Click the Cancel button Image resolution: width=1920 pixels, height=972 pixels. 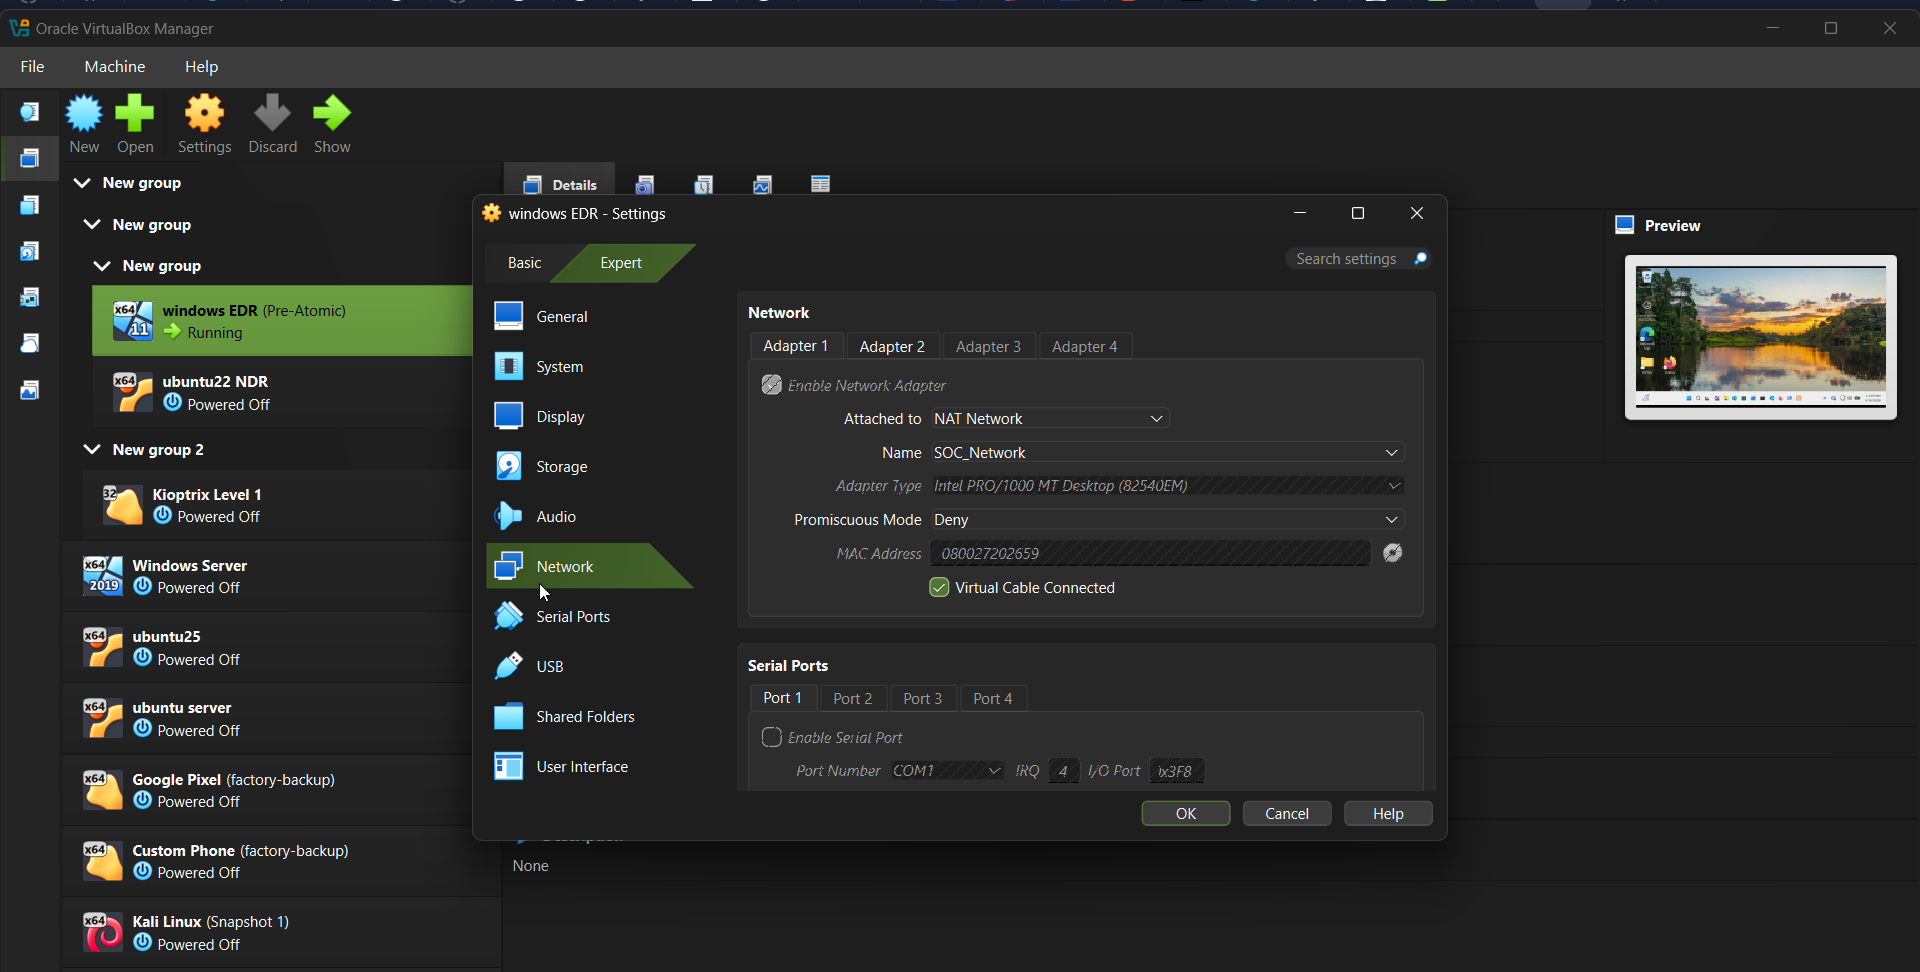tap(1286, 814)
